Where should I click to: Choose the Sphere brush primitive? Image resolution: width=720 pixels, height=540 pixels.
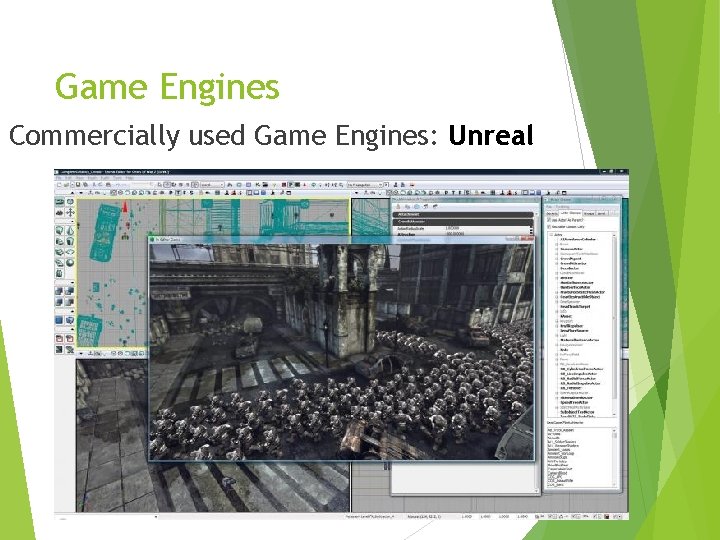coord(70,263)
